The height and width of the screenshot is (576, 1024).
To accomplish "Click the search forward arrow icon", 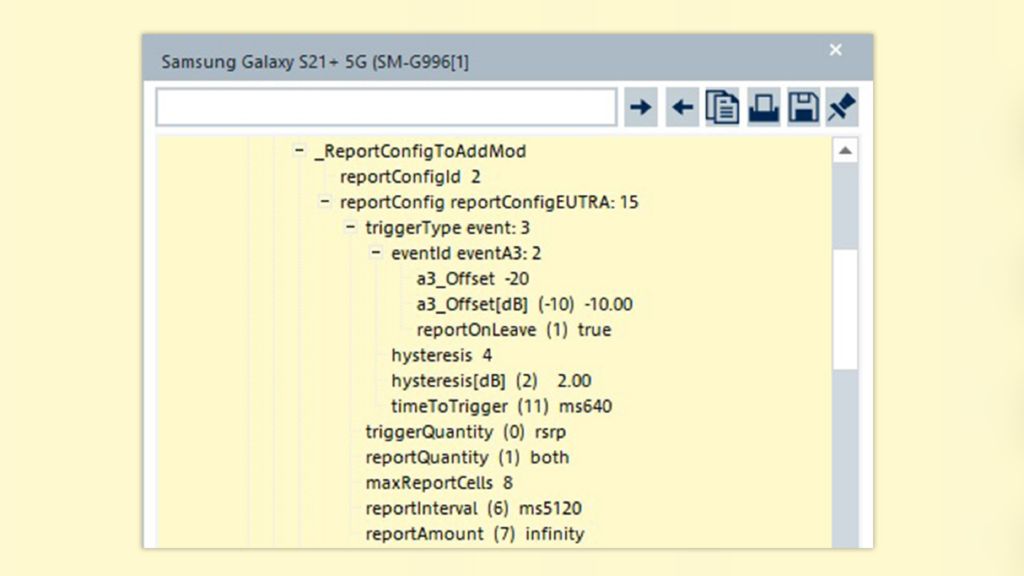I will point(640,106).
